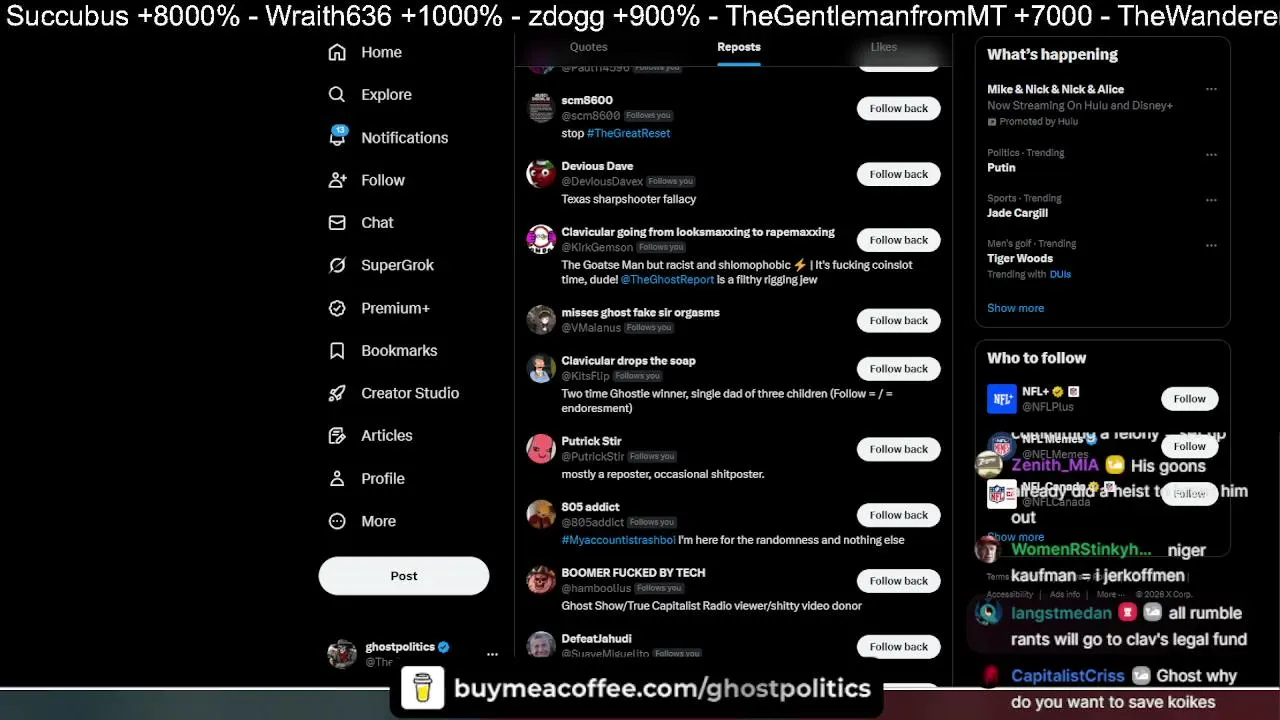Open the Notifications bell icon
The height and width of the screenshot is (720, 1280).
pos(337,137)
